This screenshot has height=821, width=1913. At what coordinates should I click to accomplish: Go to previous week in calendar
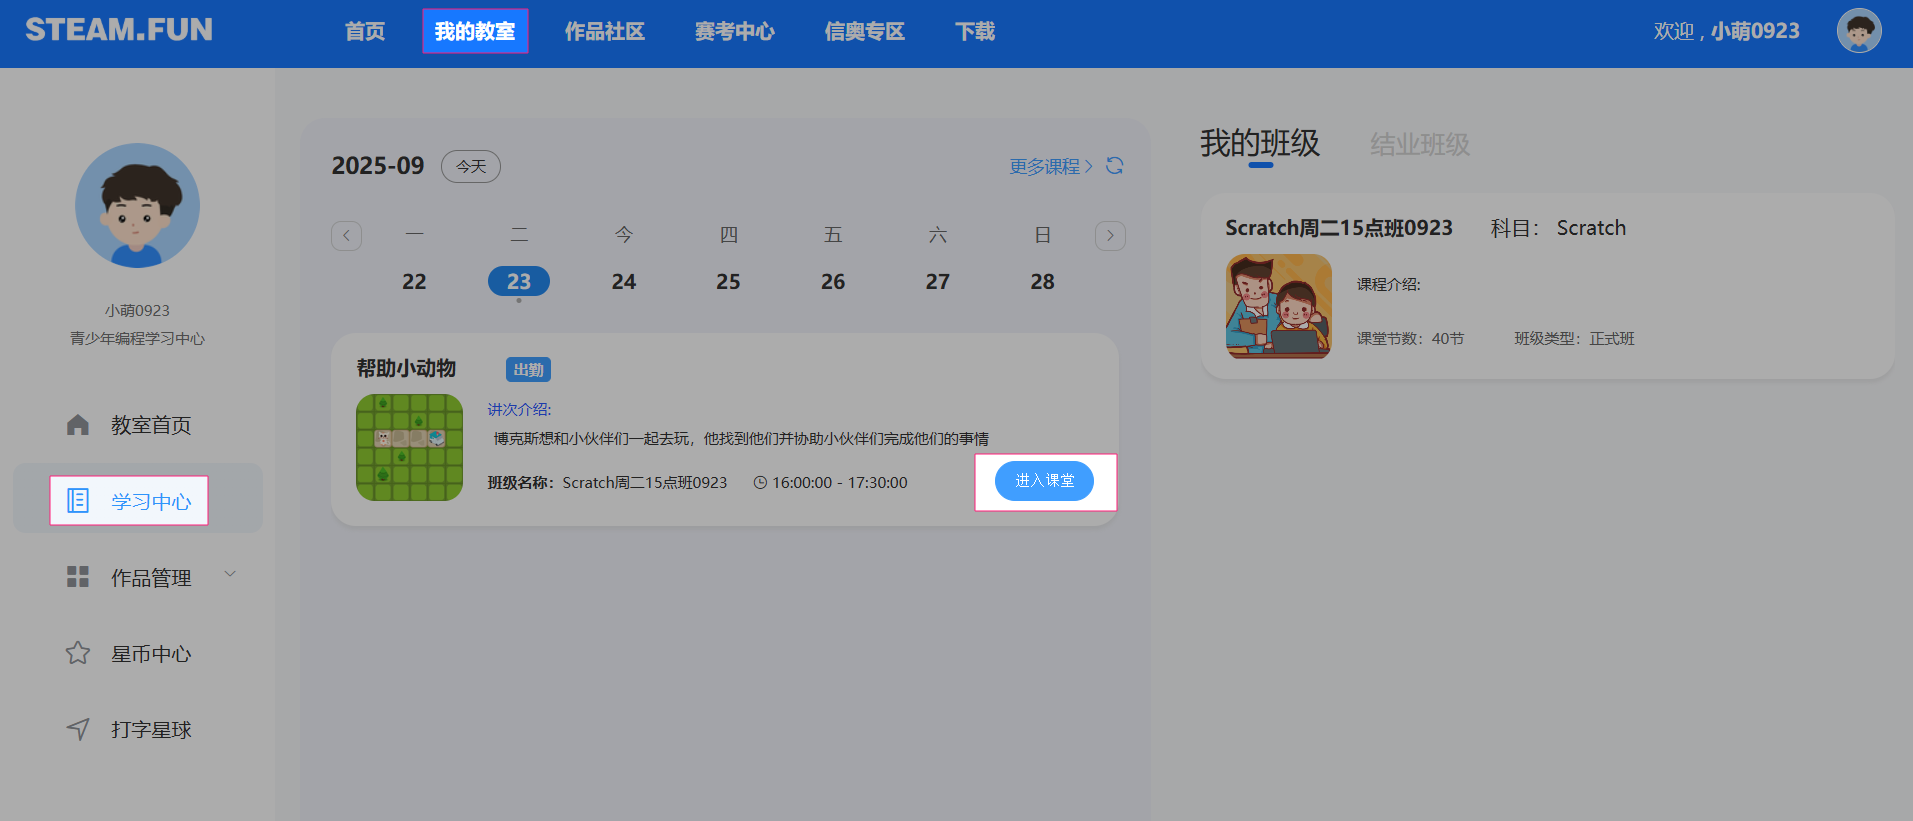click(346, 236)
